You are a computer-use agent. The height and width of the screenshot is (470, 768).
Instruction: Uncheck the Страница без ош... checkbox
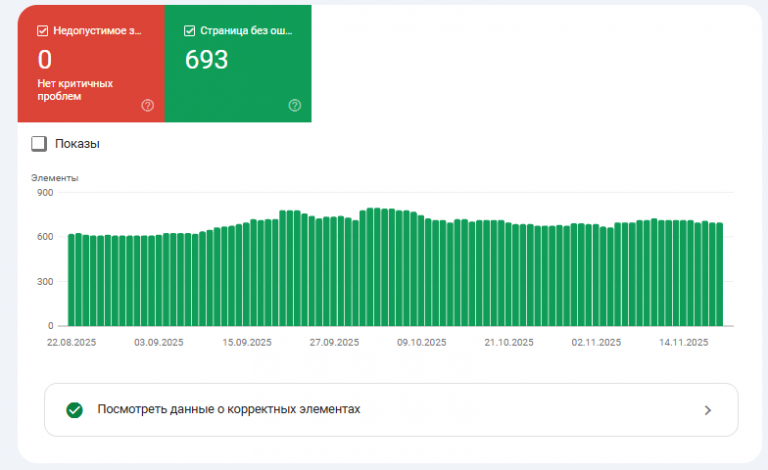click(x=190, y=31)
